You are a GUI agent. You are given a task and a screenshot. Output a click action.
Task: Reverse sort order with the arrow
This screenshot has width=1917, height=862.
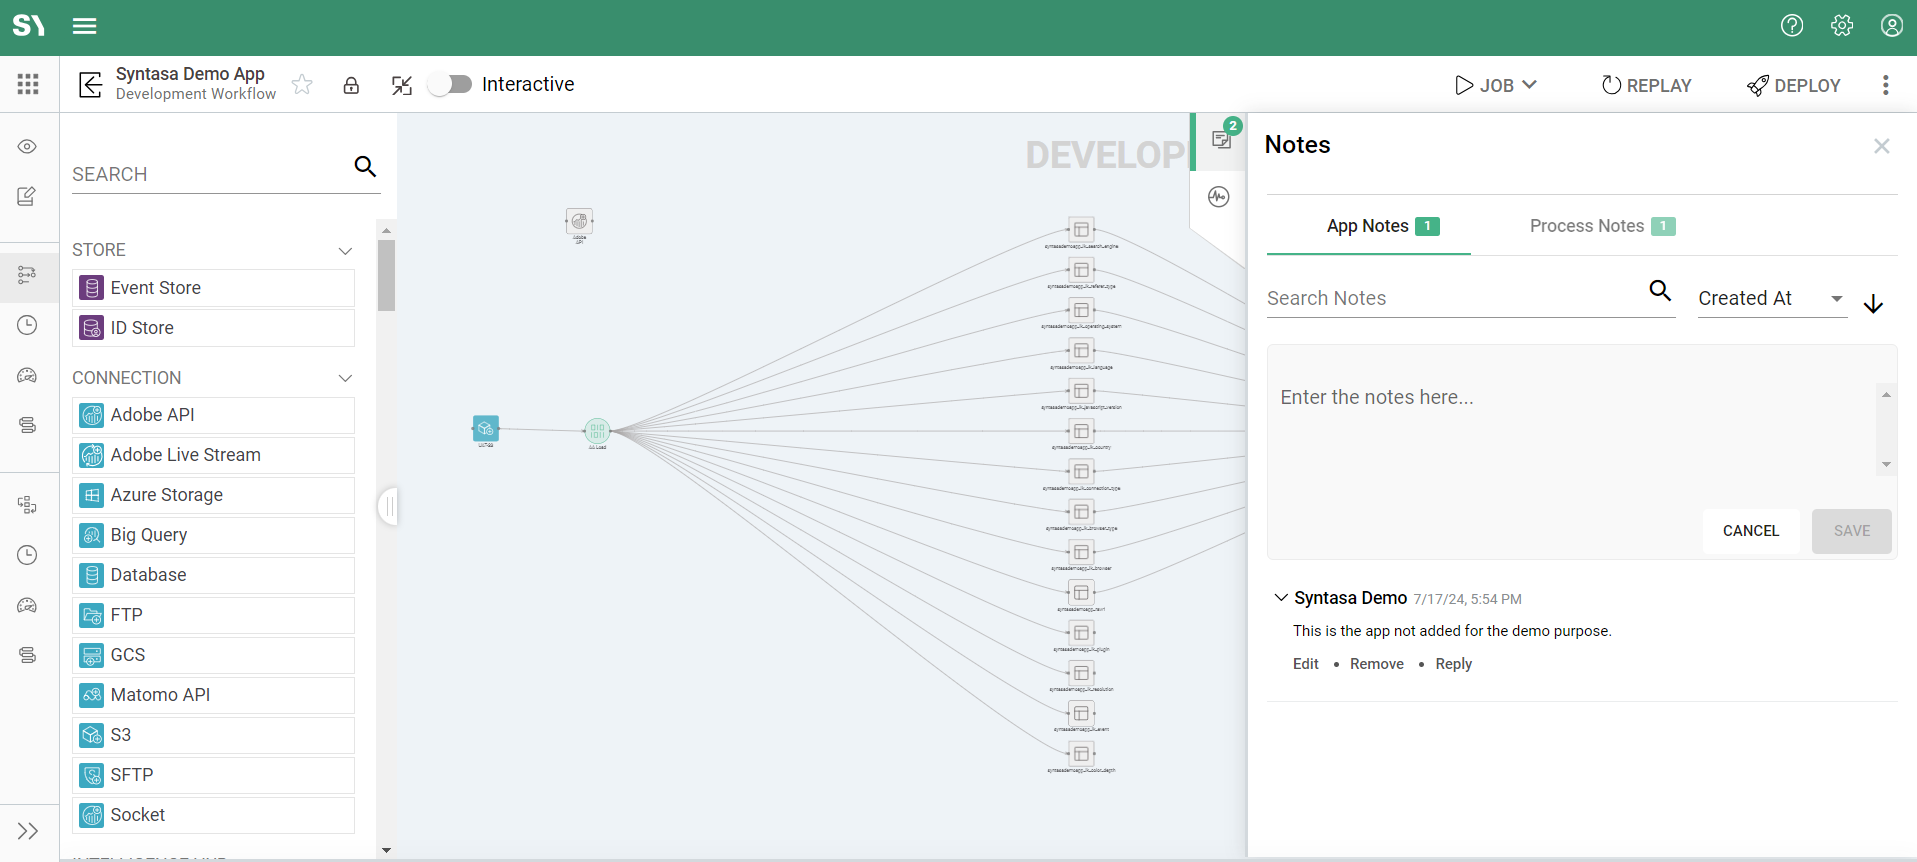tap(1873, 304)
